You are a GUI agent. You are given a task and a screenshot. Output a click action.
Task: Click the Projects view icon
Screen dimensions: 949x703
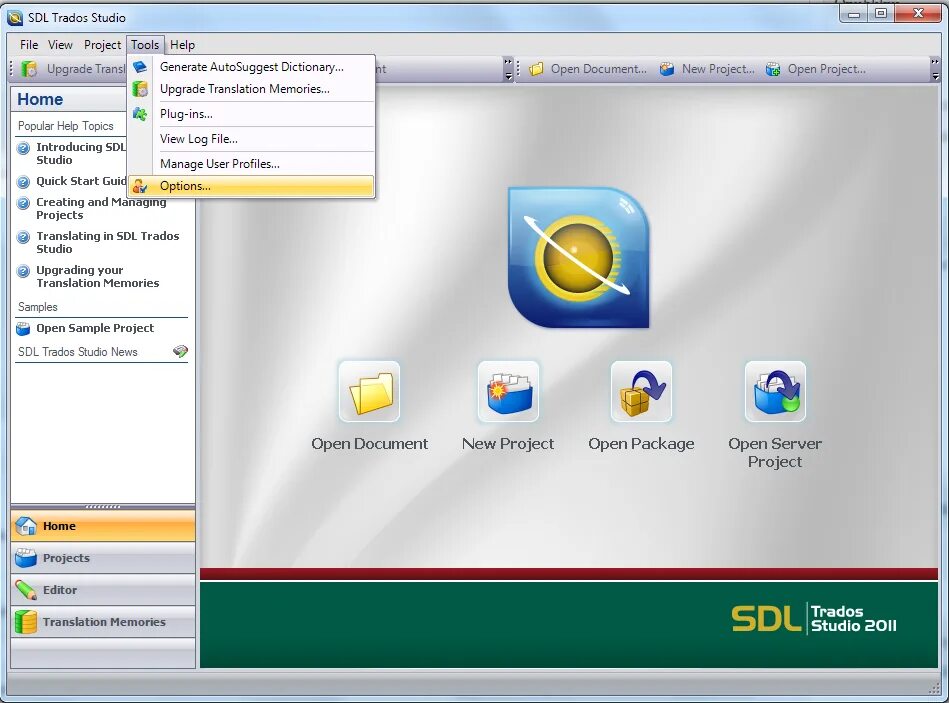click(x=25, y=558)
